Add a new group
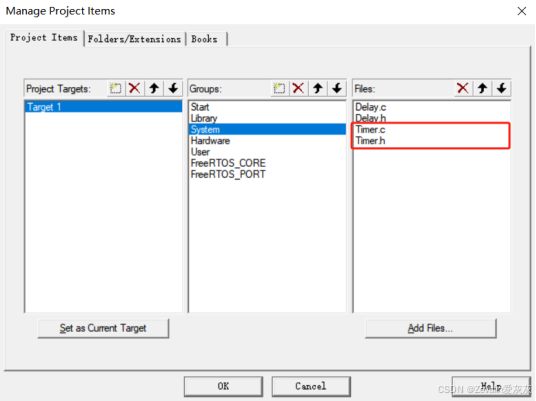This screenshot has width=536, height=401. (279, 89)
